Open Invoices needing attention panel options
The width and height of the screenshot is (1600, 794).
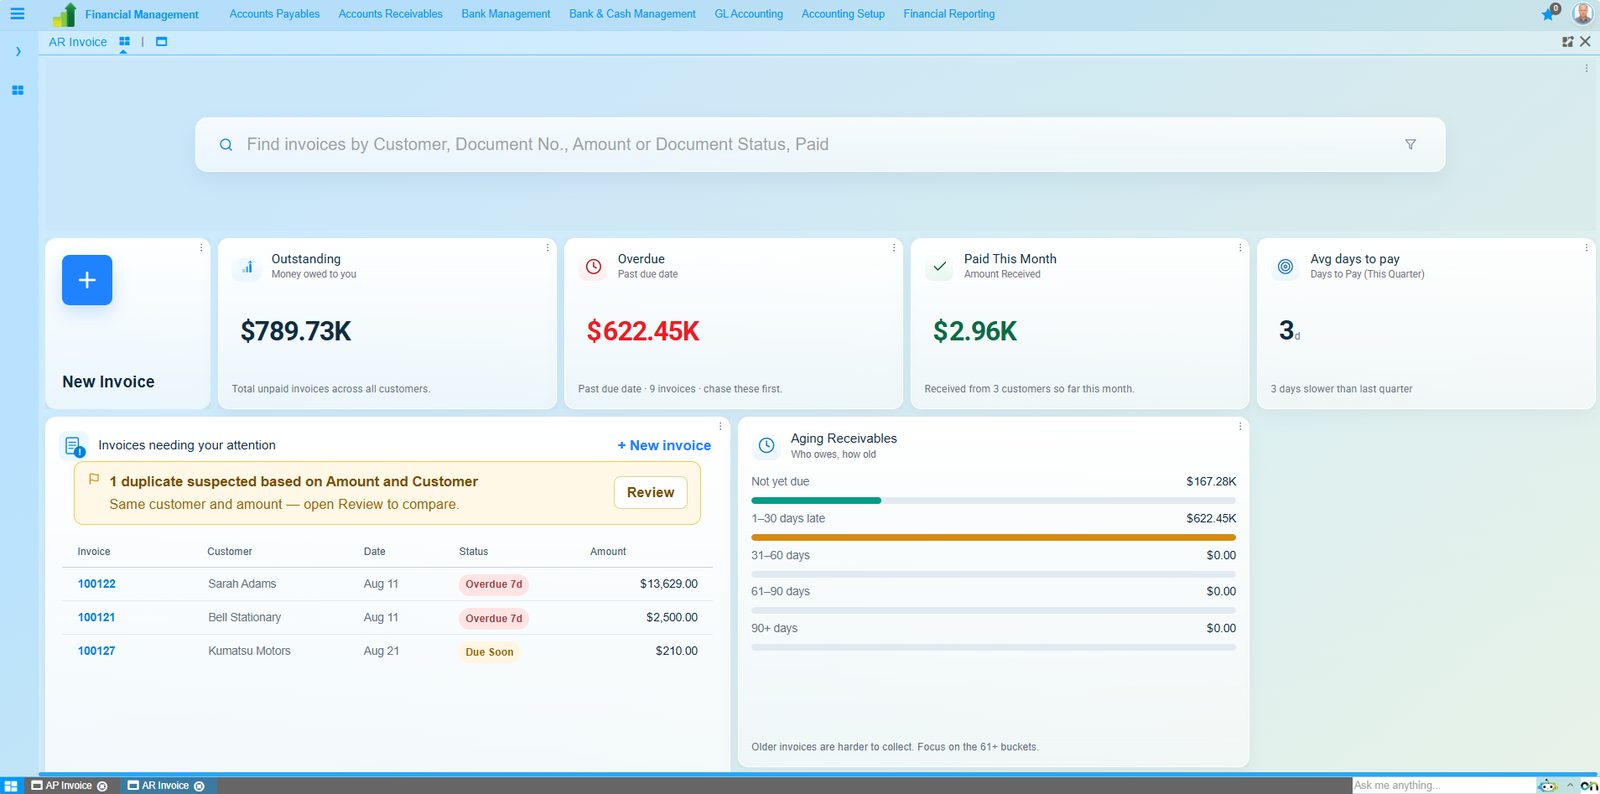[x=720, y=426]
